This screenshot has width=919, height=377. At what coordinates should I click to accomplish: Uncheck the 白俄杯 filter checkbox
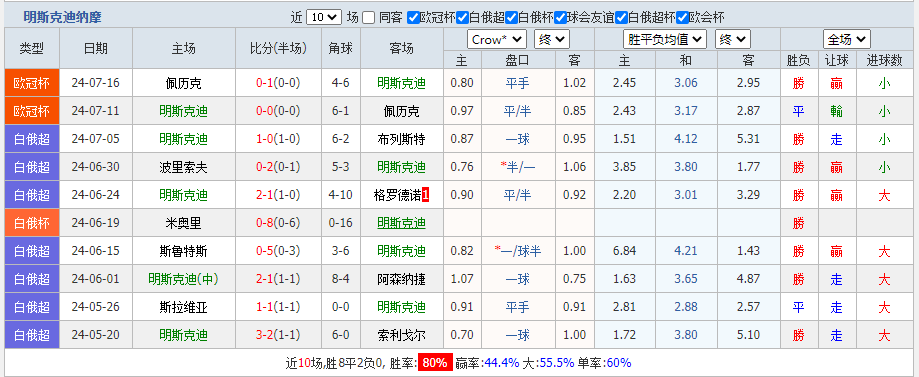point(511,18)
